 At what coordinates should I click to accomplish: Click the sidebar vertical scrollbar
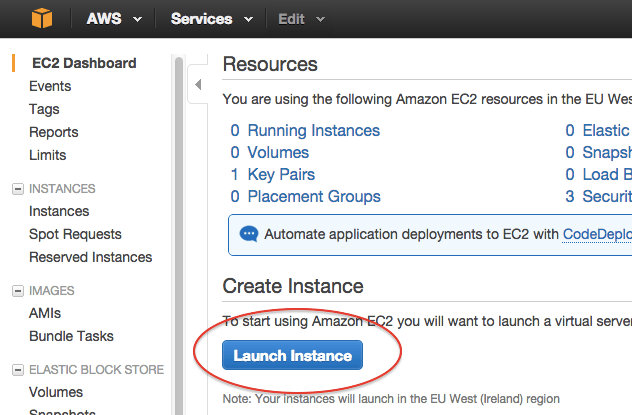coord(179,236)
